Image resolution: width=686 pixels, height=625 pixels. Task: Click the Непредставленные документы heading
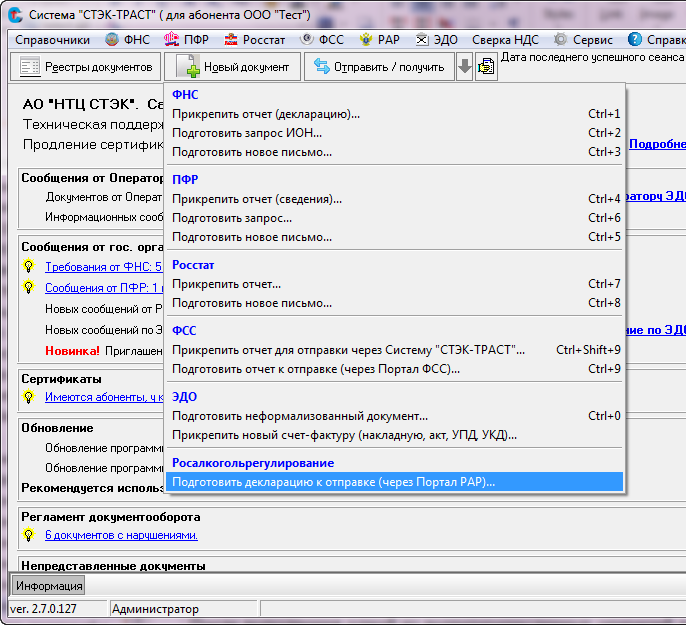pyautogui.click(x=113, y=566)
